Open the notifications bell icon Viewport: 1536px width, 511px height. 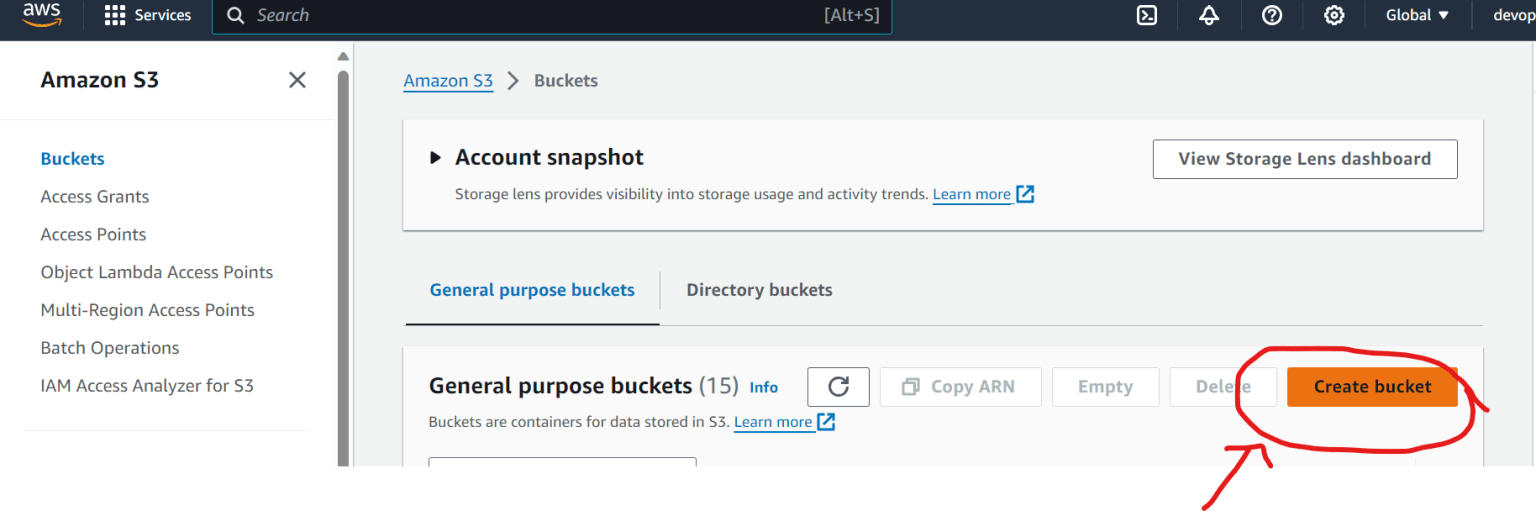pos(1209,15)
